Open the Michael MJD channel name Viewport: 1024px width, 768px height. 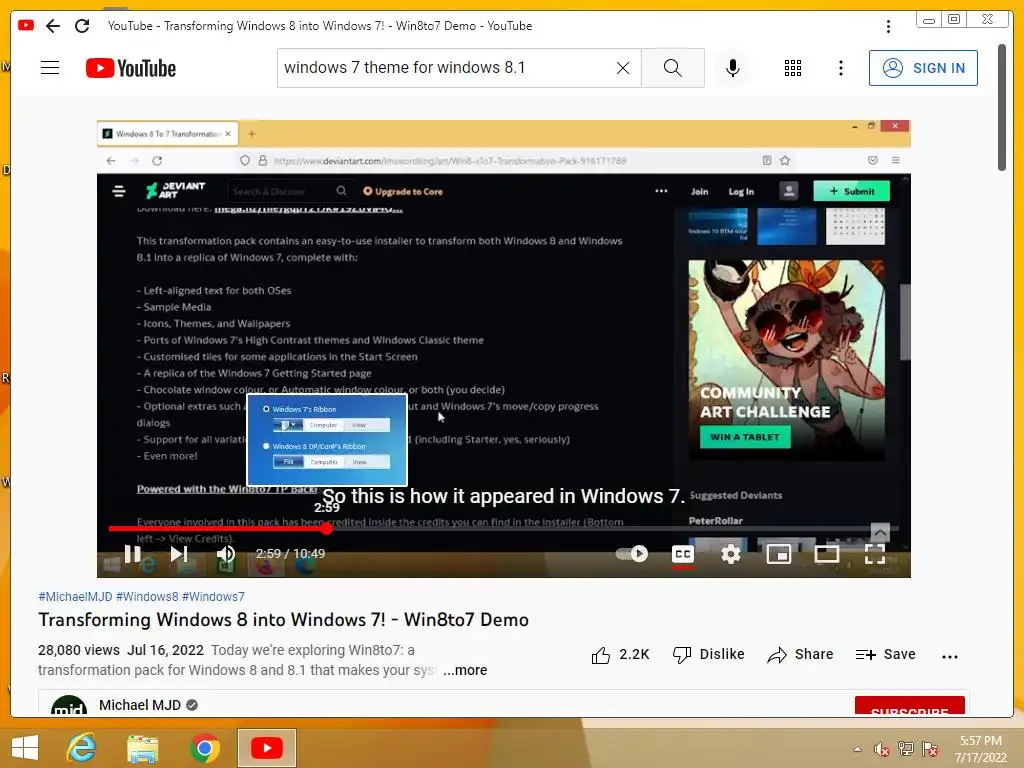(140, 705)
